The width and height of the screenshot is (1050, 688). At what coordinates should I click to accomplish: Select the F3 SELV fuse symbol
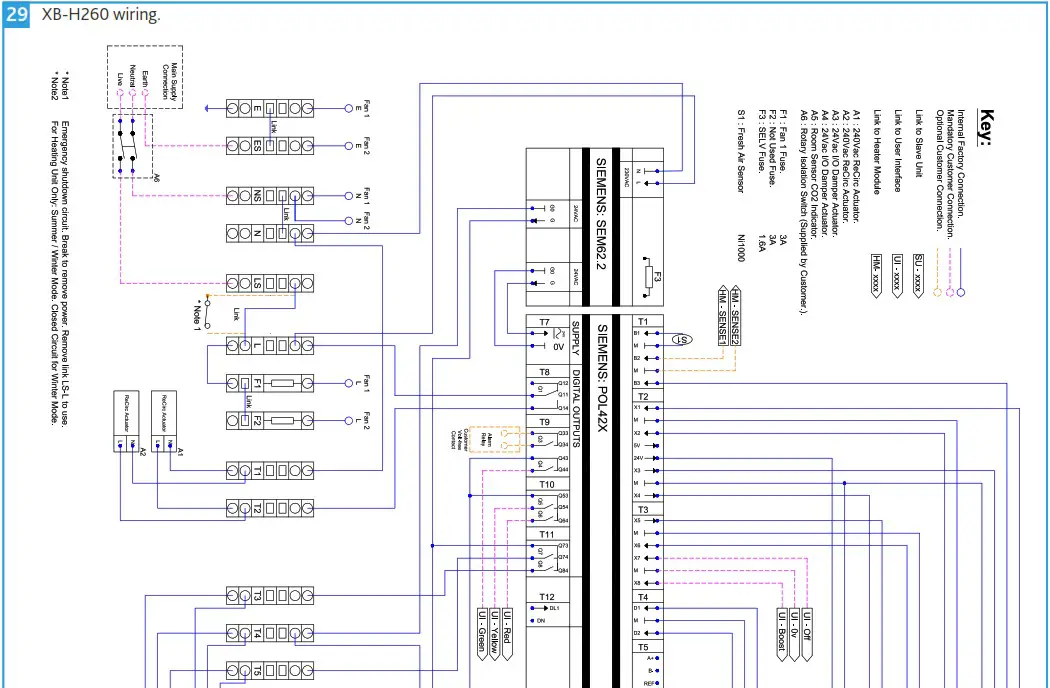647,277
